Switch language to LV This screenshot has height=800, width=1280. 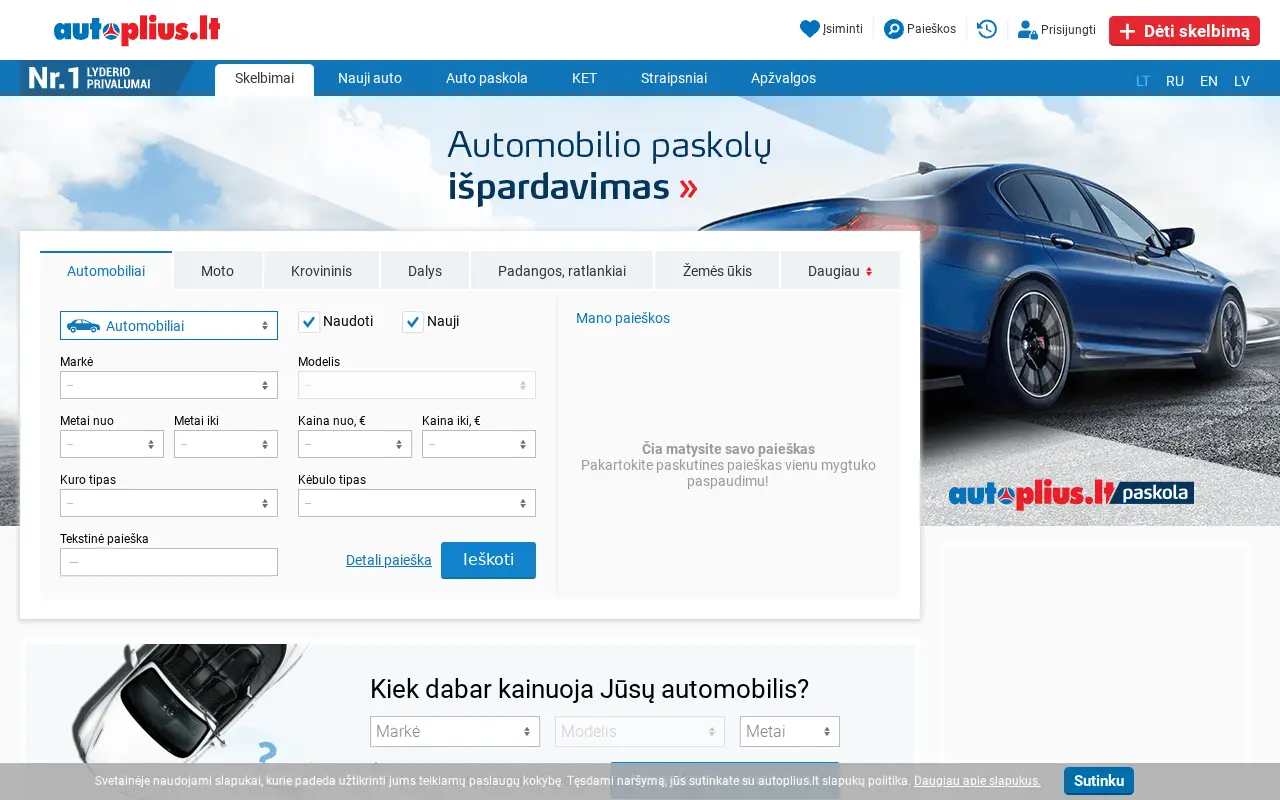coord(1242,81)
